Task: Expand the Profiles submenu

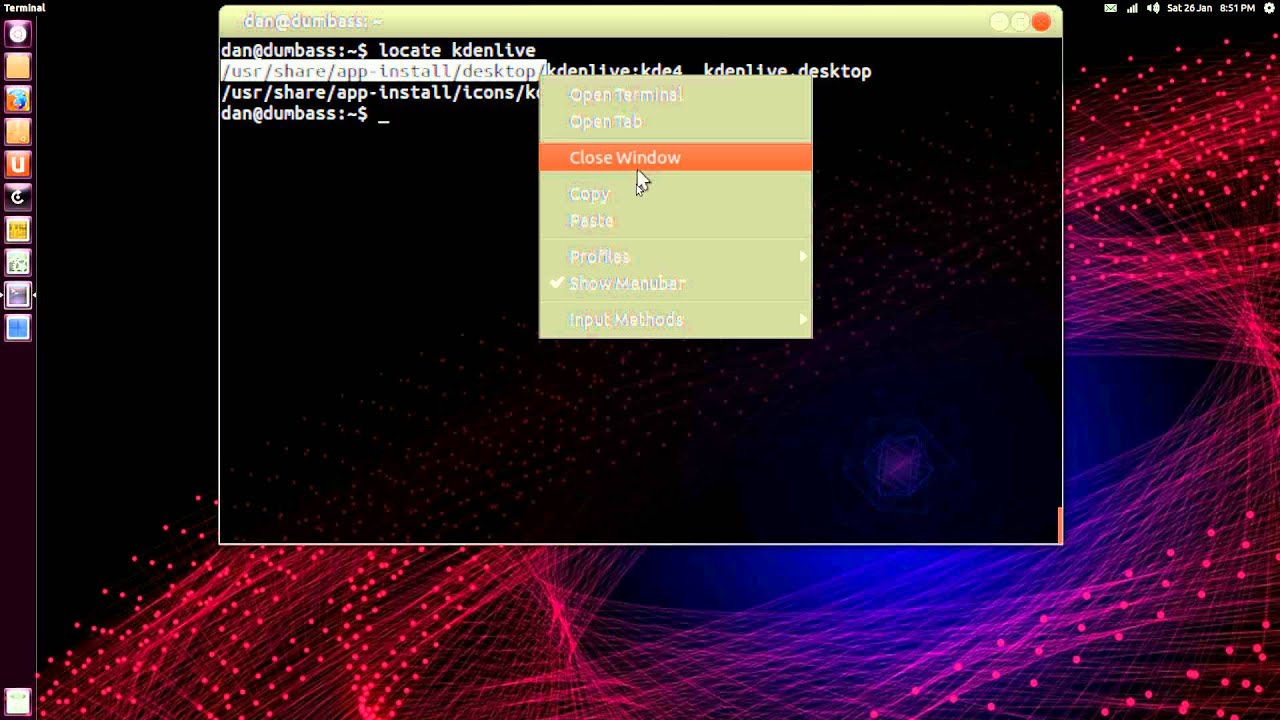Action: click(x=675, y=257)
